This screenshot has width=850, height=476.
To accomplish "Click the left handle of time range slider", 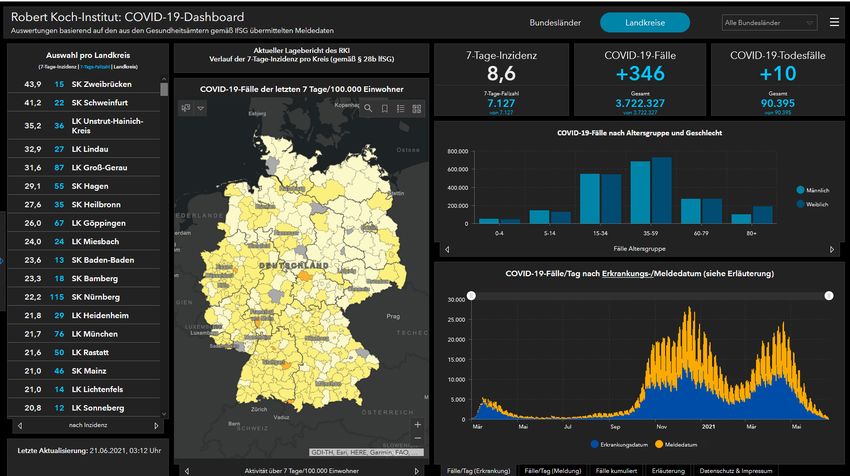I will [471, 295].
